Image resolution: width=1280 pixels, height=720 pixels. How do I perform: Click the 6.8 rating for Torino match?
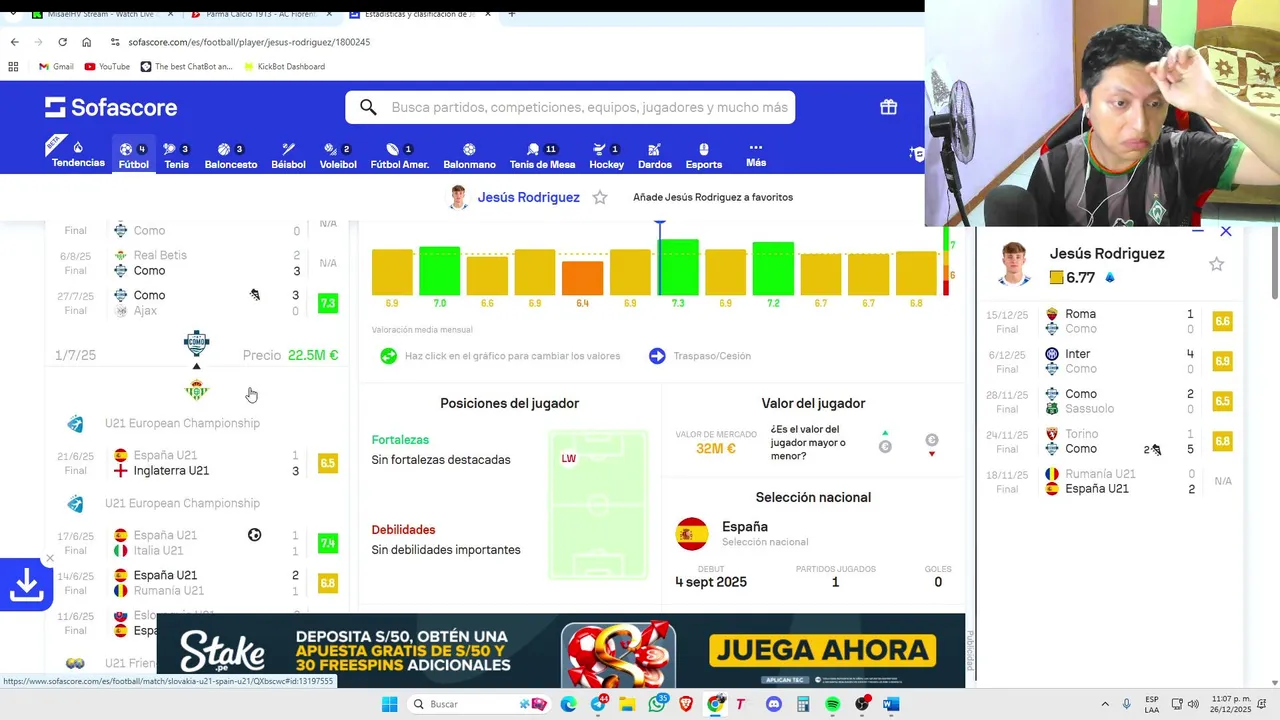tap(1222, 441)
